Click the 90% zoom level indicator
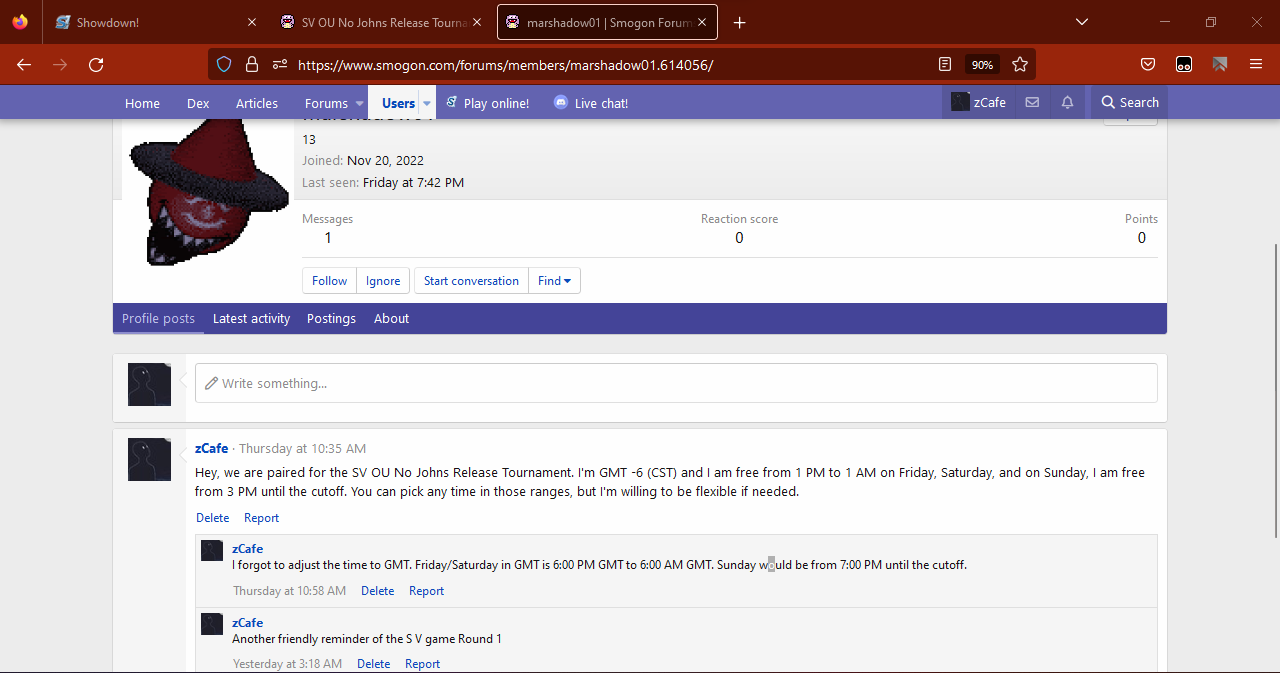The width and height of the screenshot is (1280, 673). [982, 64]
